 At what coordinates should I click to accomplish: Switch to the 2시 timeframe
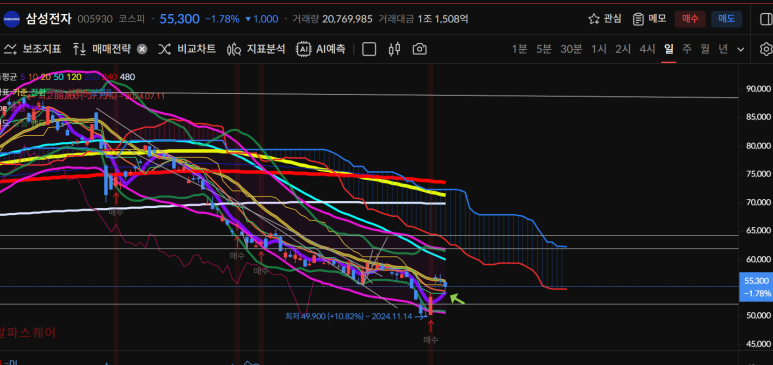pos(623,49)
